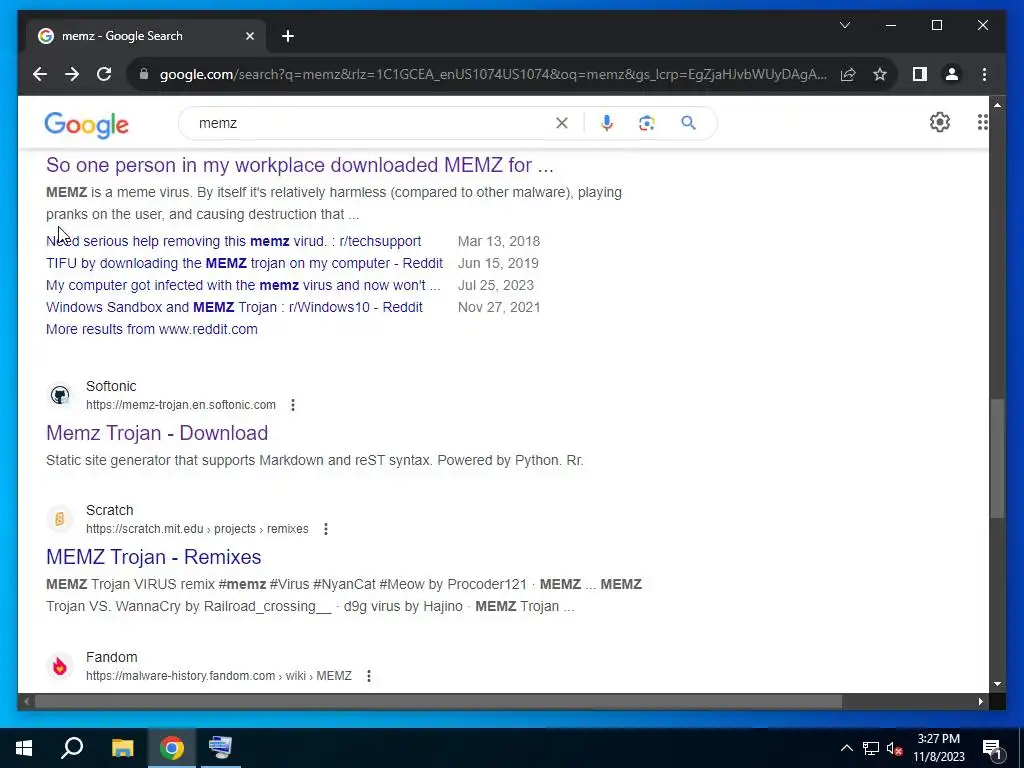Click the scratch.mit.edu breadcrumb URL
The width and height of the screenshot is (1024, 768).
pos(197,529)
